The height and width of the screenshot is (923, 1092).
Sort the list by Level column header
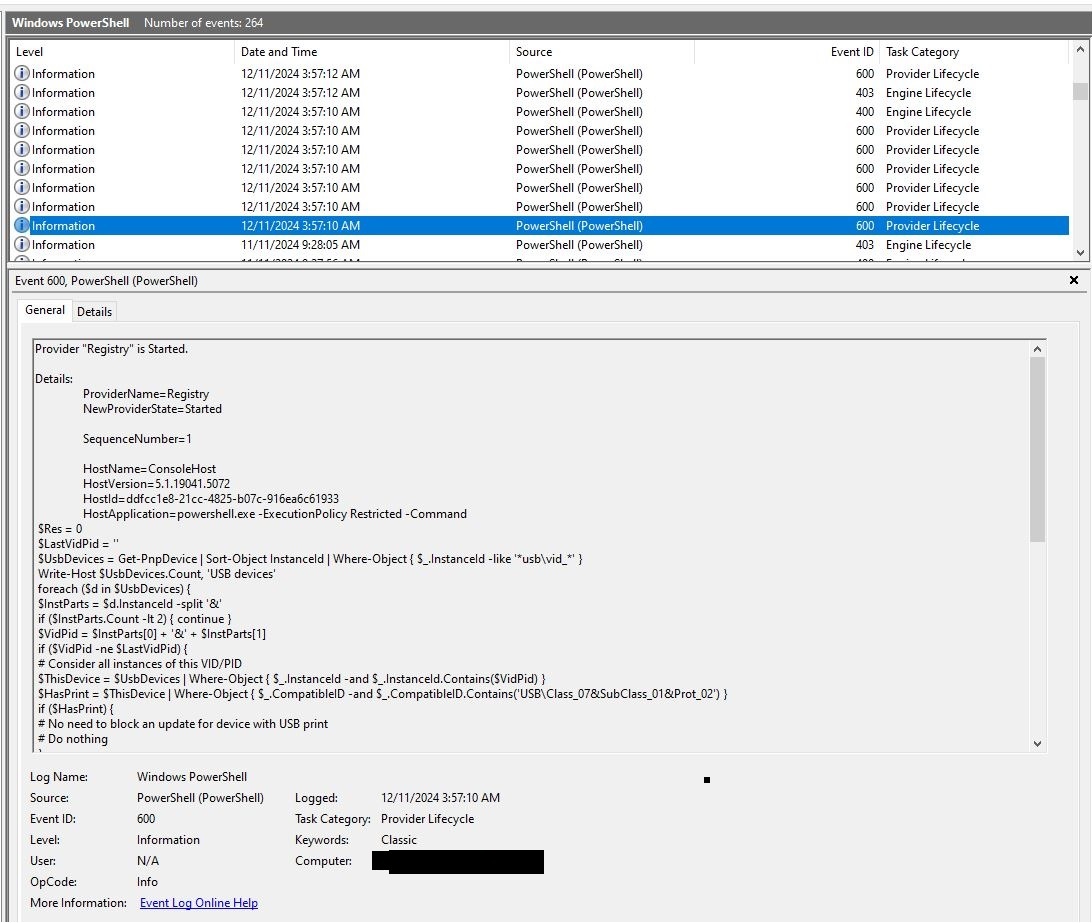tap(123, 52)
